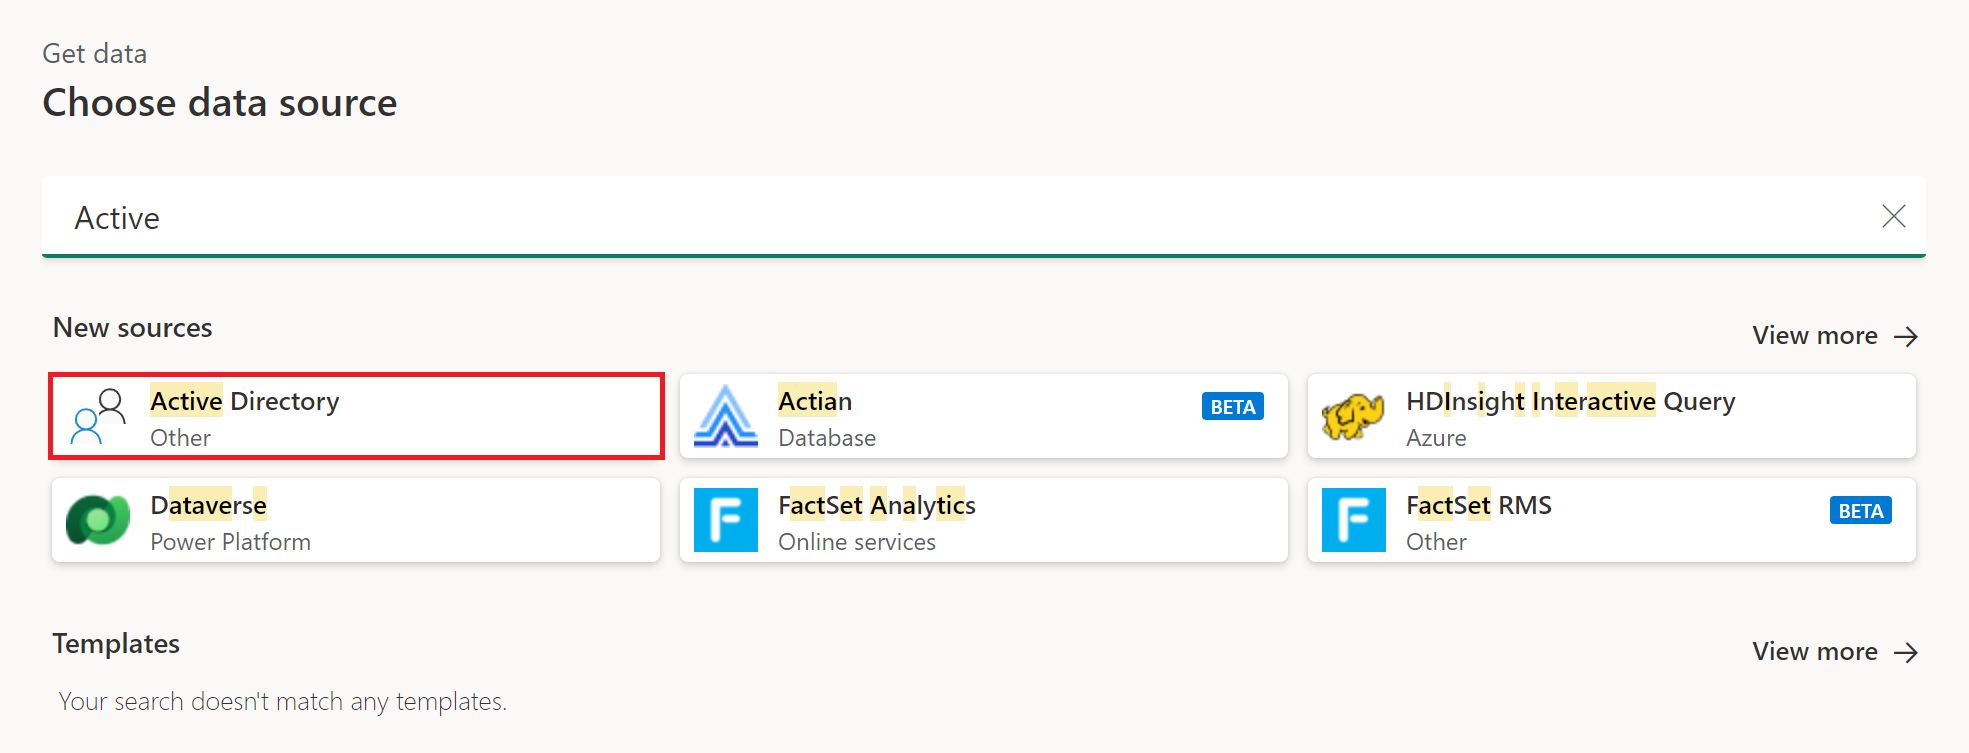Screen dimensions: 1969x753
Task: Click the FactSet Analytics logo icon
Action: [725, 520]
